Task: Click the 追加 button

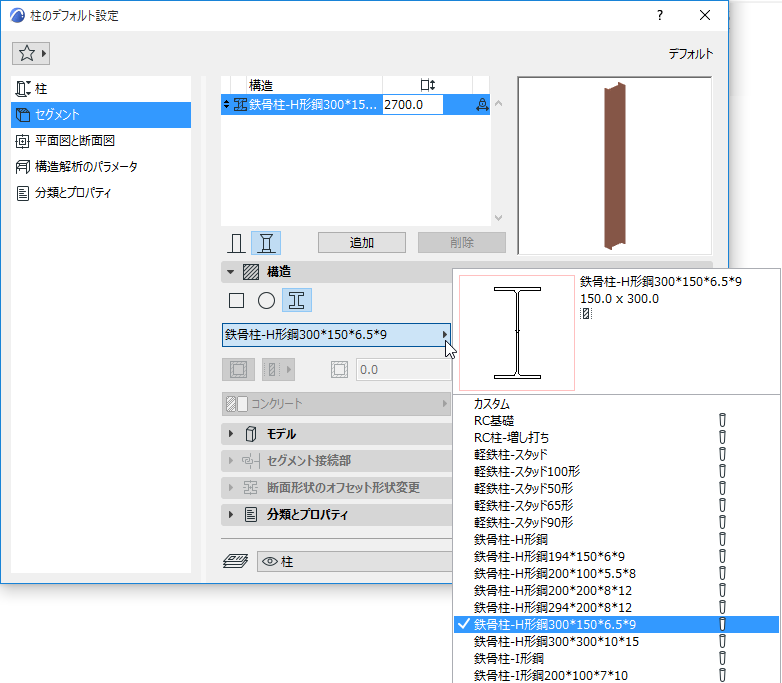Action: (362, 242)
